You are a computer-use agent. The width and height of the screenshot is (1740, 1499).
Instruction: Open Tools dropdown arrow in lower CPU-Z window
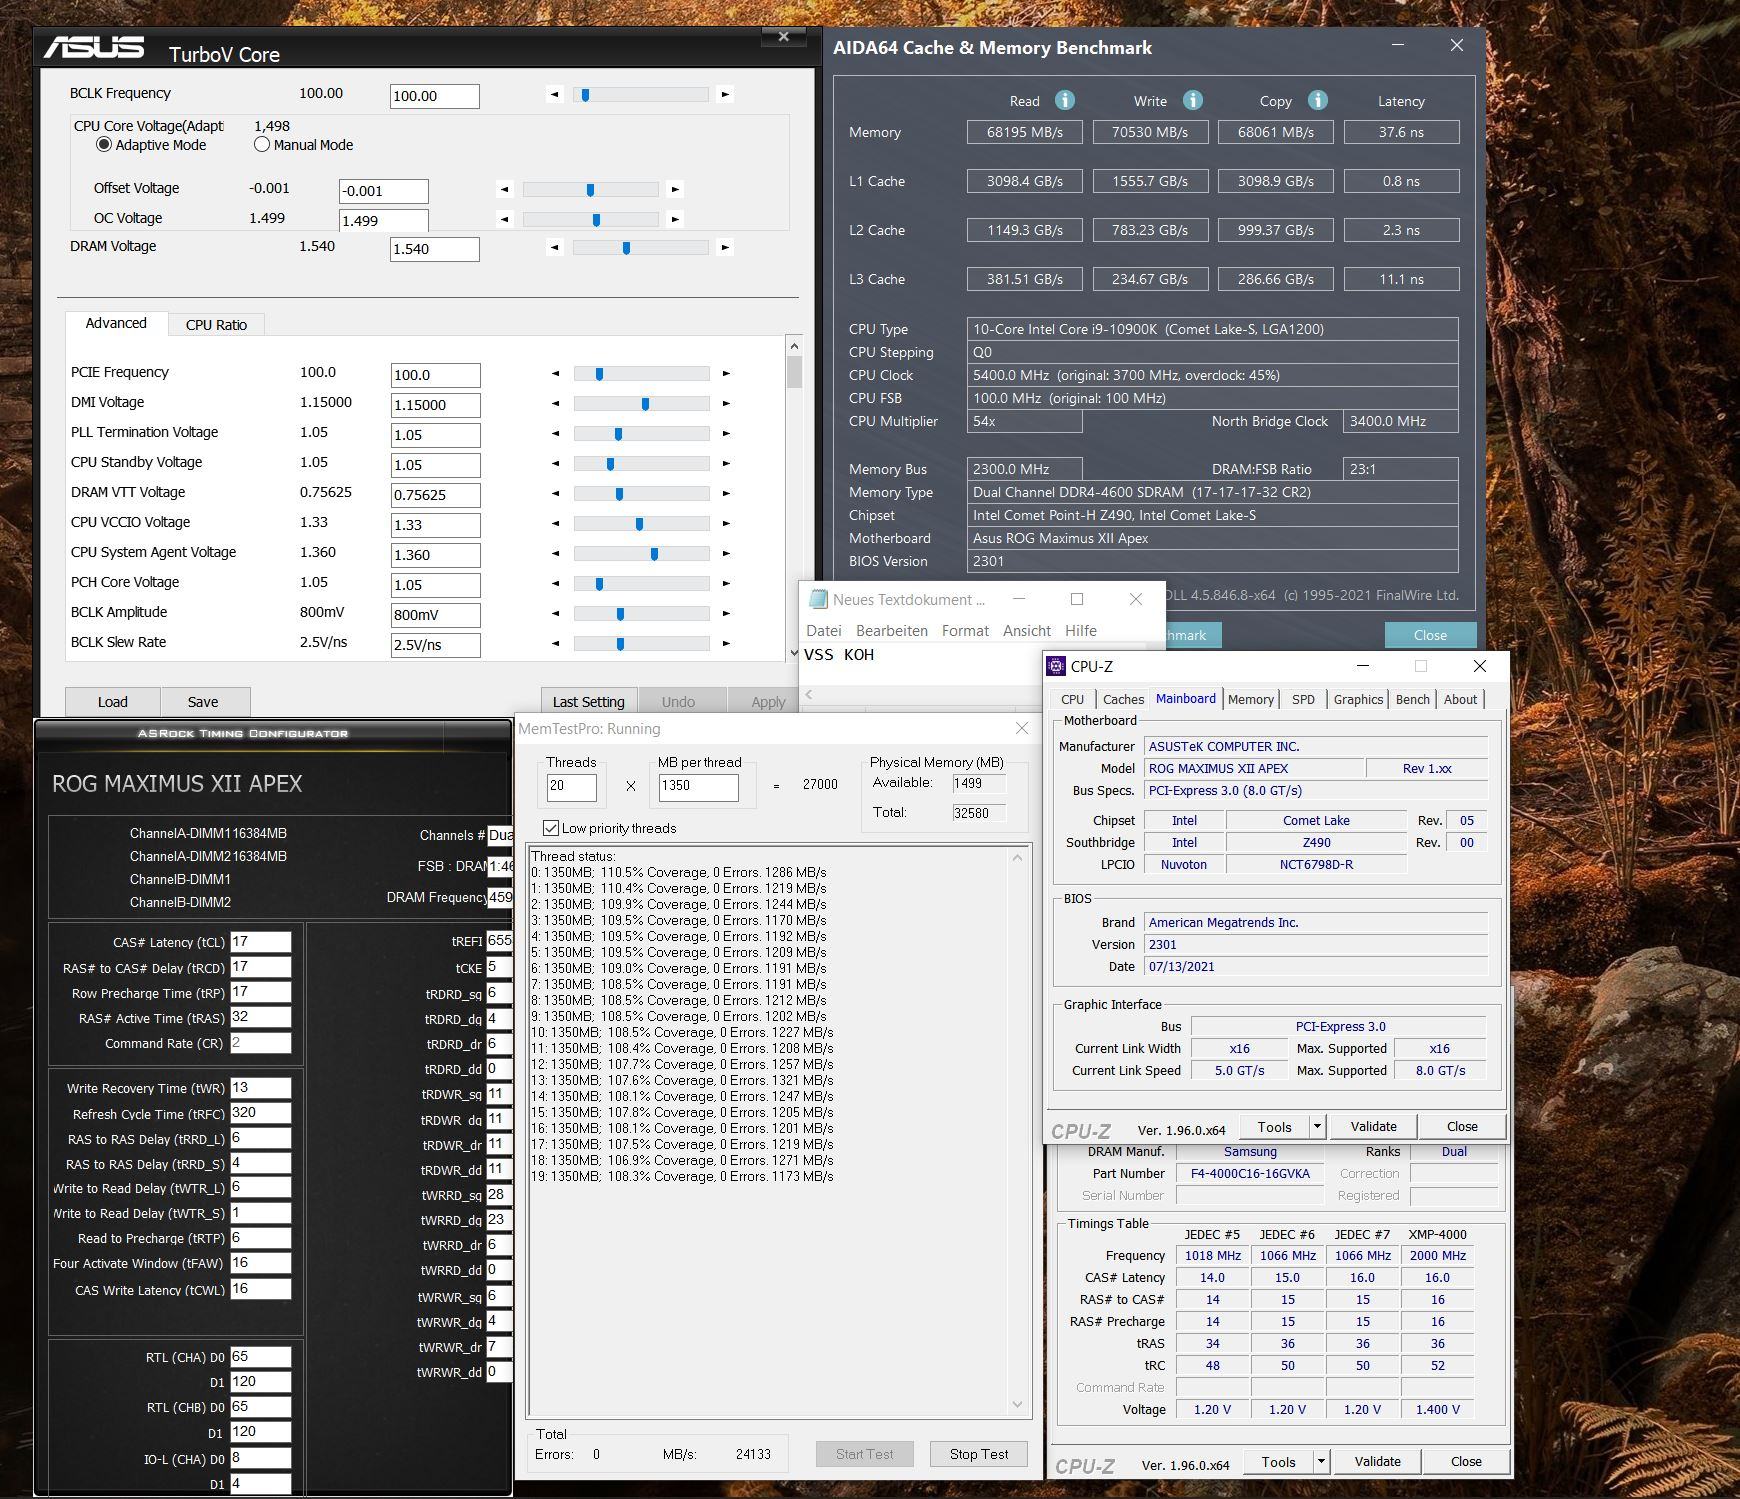1321,1462
